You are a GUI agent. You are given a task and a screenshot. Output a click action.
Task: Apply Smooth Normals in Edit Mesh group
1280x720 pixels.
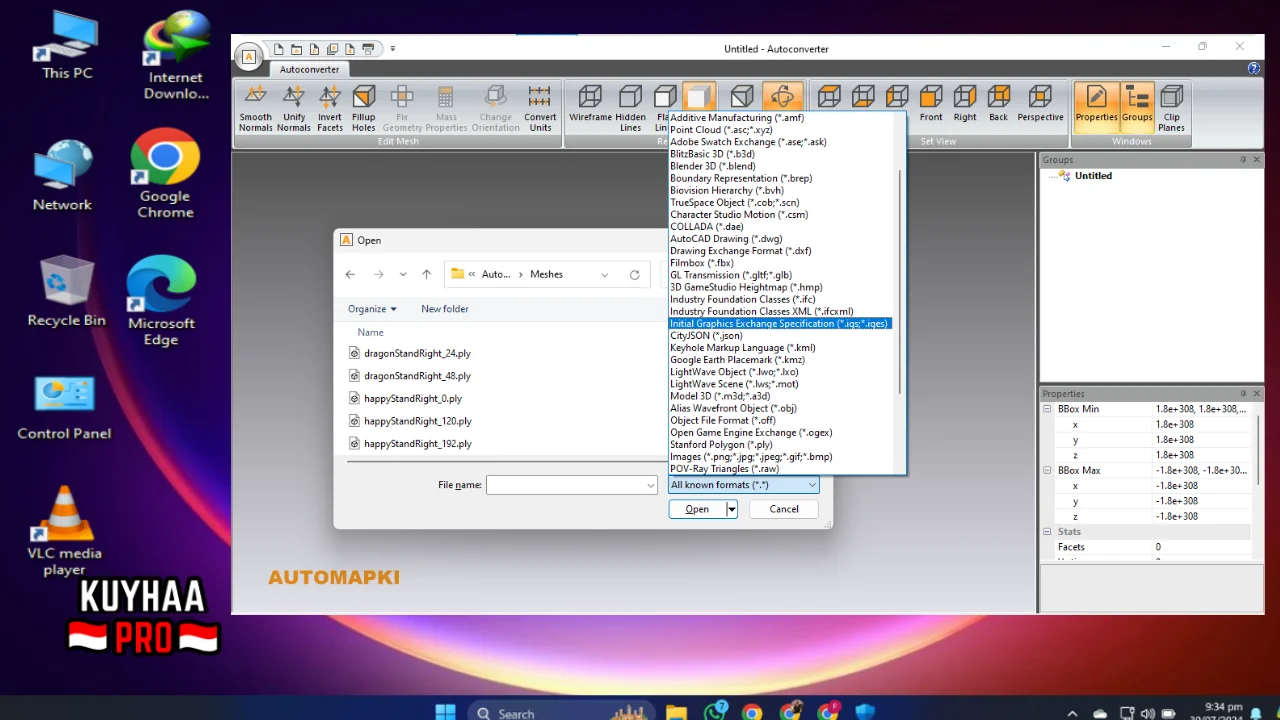(255, 108)
